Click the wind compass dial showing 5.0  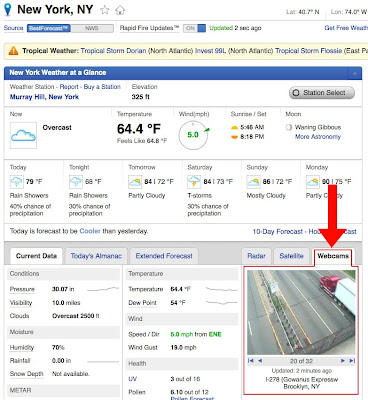[x=194, y=135]
